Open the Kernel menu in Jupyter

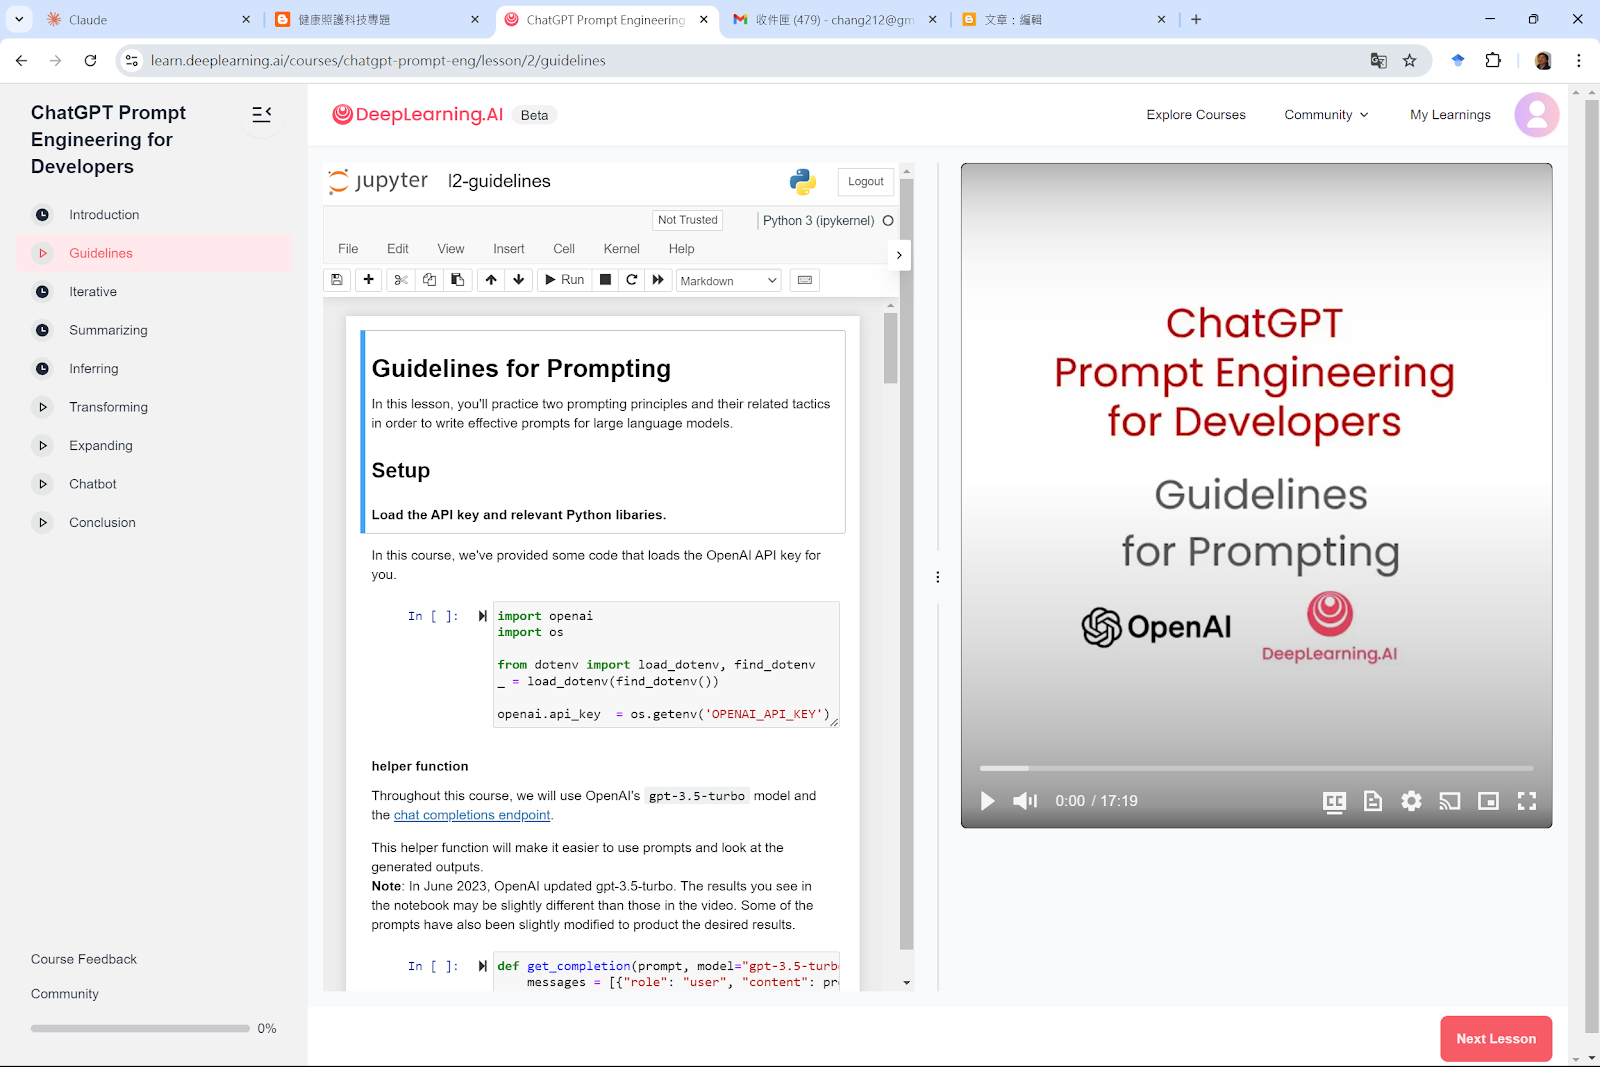622,249
